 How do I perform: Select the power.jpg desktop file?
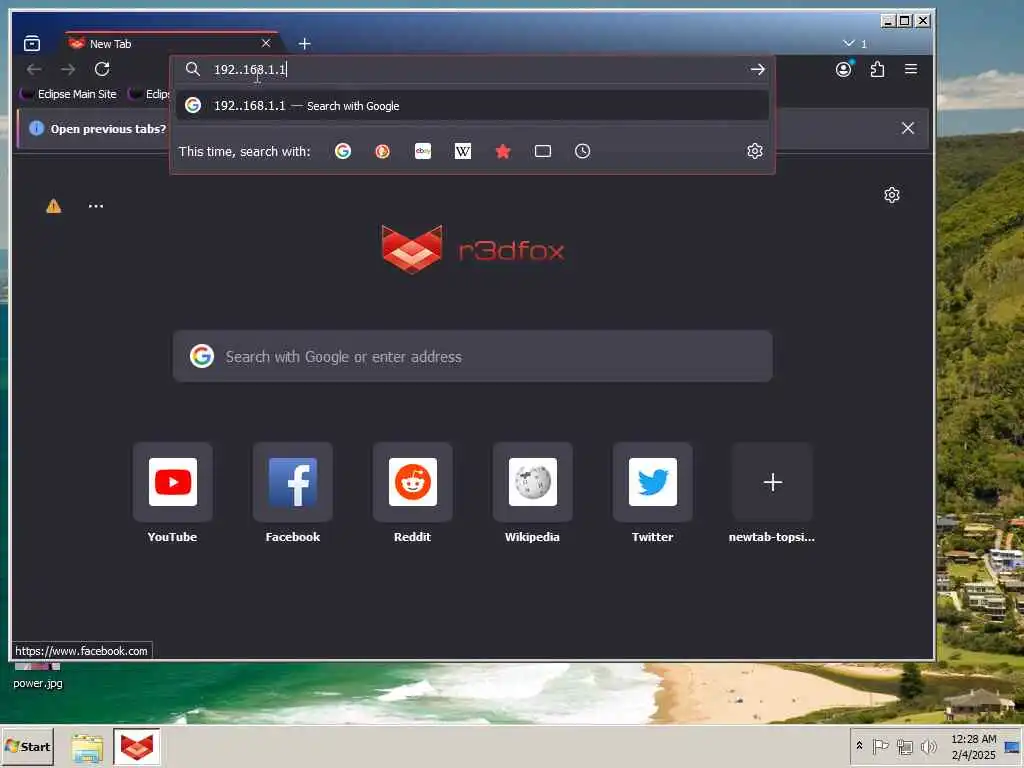38,677
